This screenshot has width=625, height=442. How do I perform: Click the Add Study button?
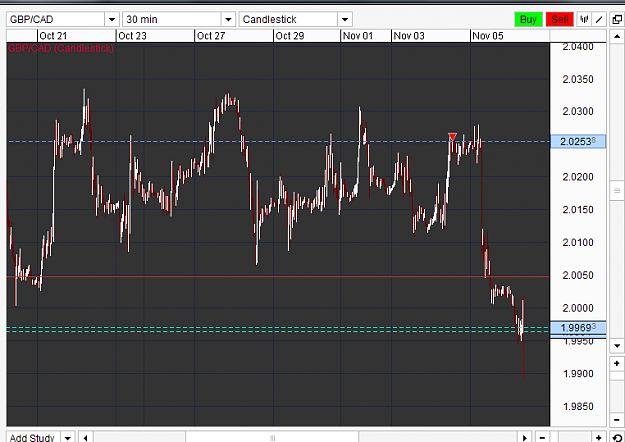pyautogui.click(x=33, y=437)
